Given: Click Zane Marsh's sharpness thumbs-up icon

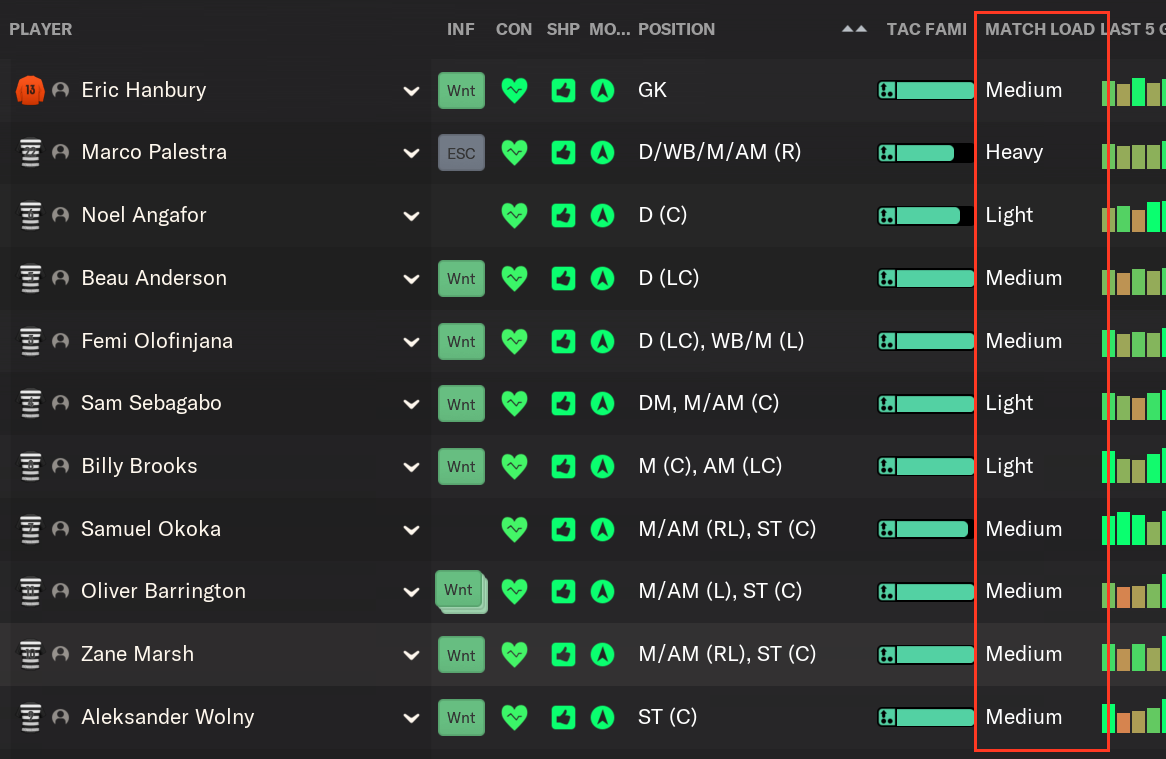Looking at the screenshot, I should (x=563, y=655).
